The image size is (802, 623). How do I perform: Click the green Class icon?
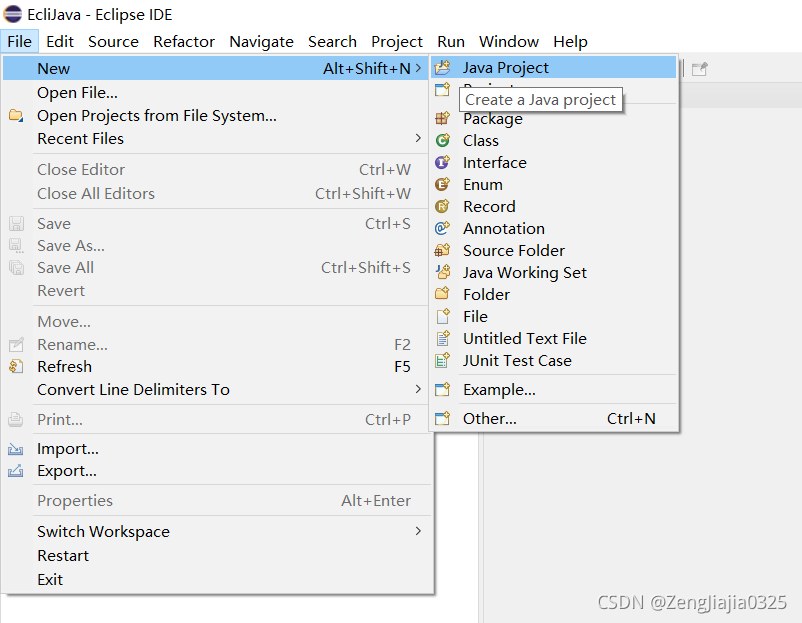(x=442, y=140)
